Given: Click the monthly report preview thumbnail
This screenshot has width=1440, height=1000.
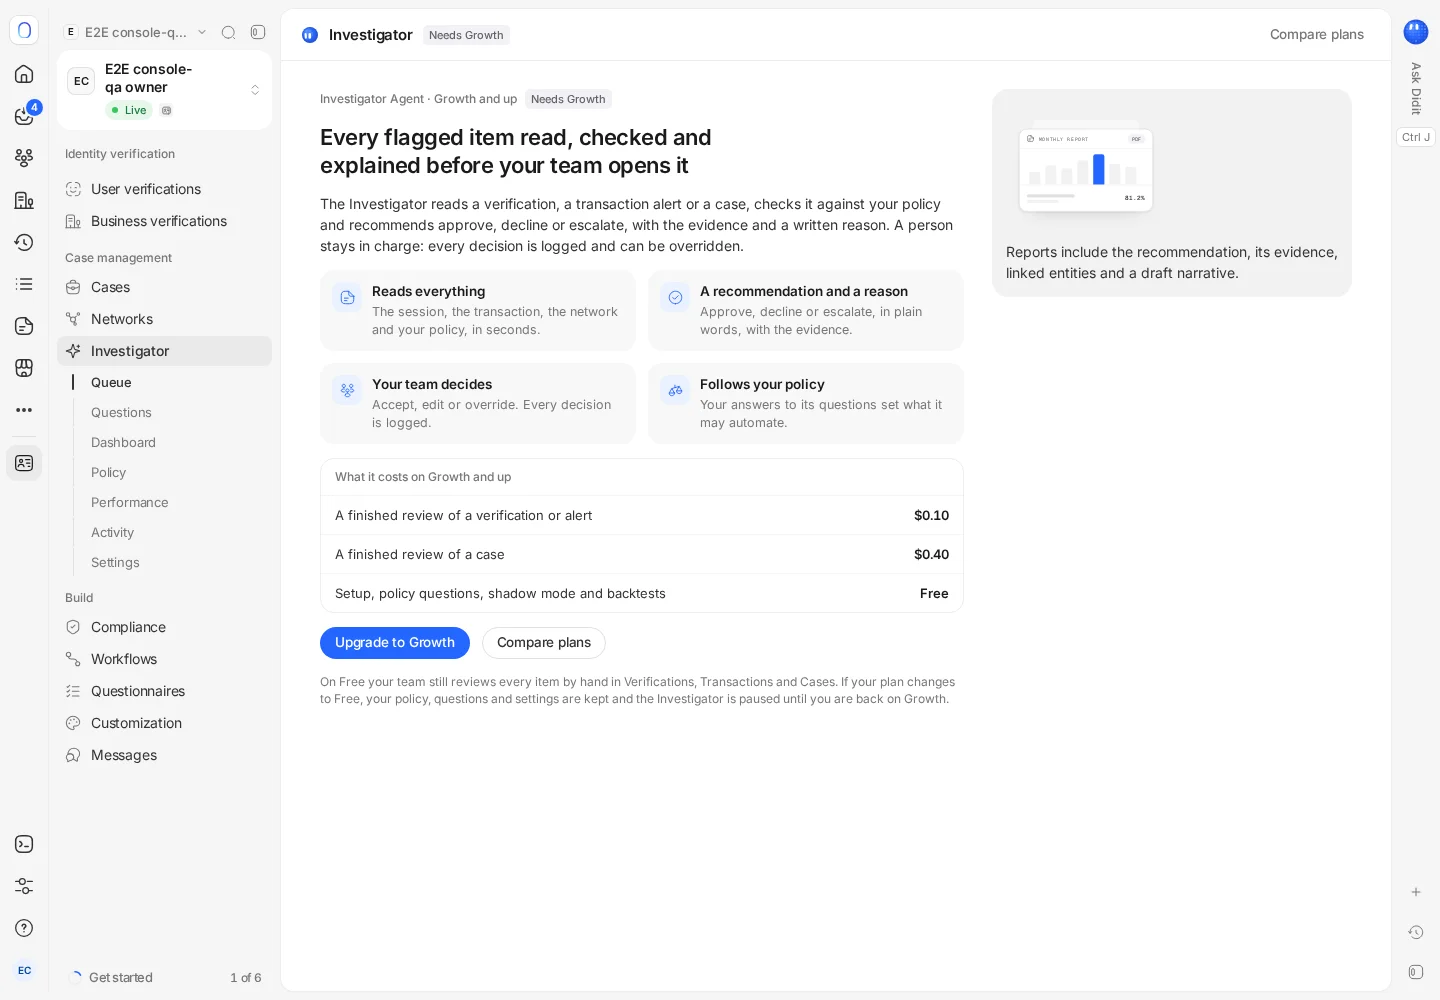Looking at the screenshot, I should point(1085,170).
